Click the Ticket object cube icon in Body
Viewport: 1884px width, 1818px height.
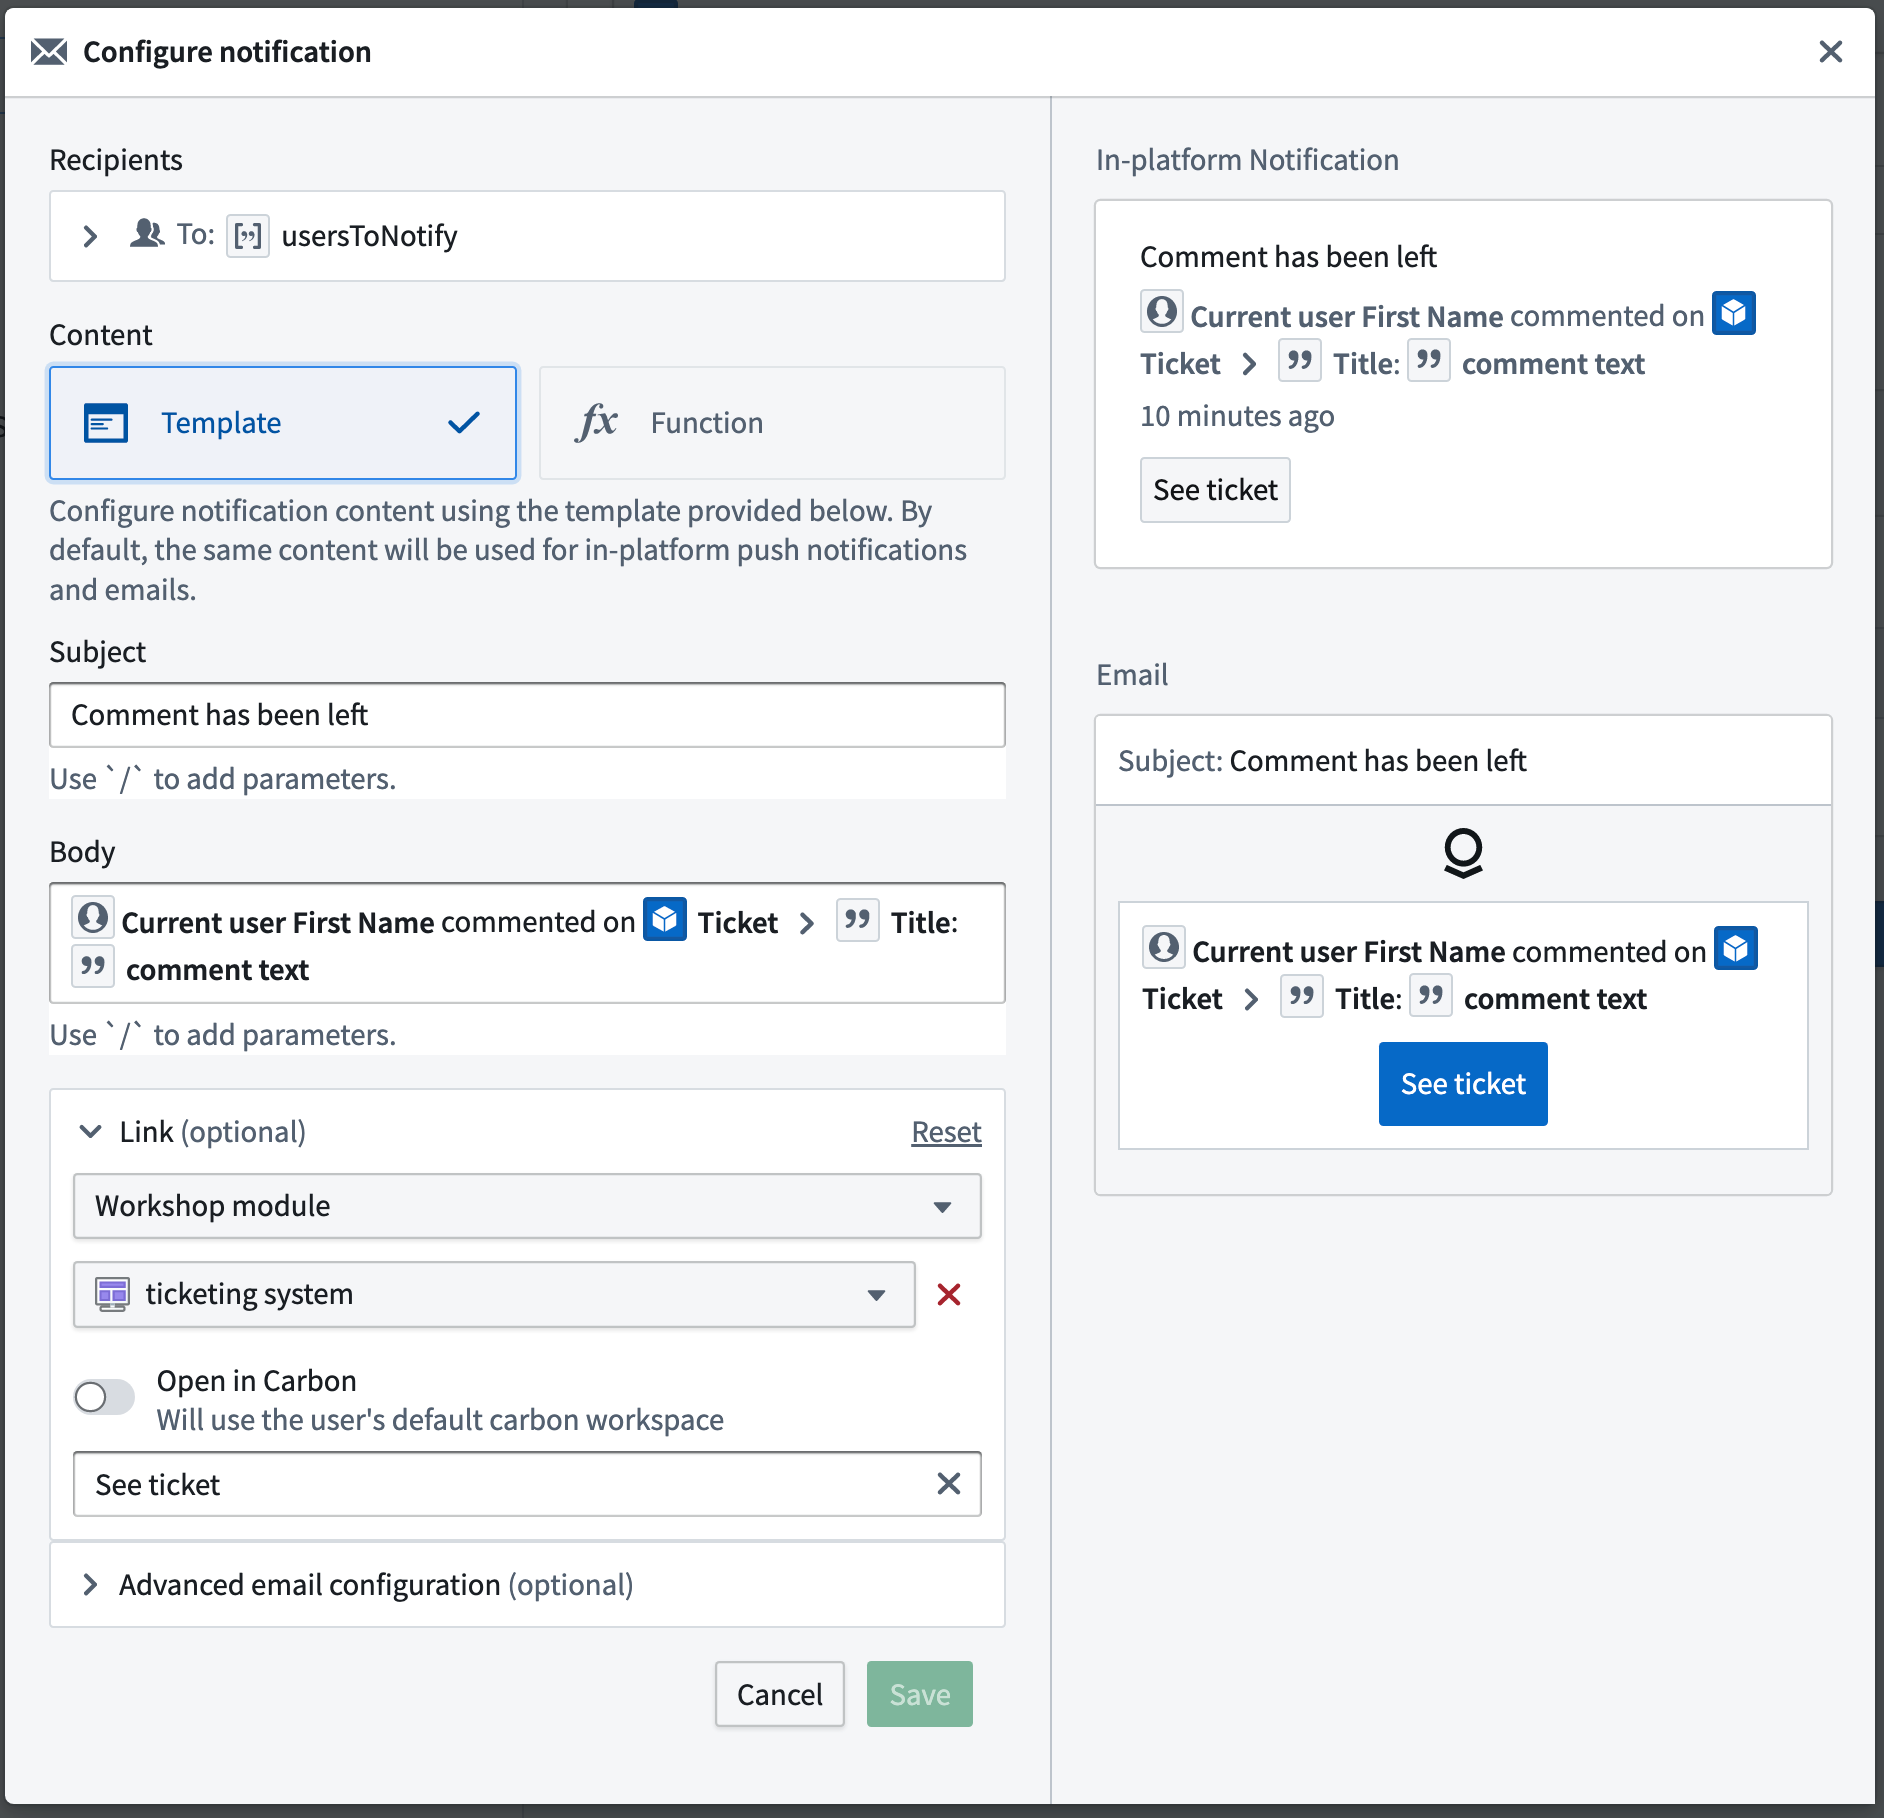(665, 919)
